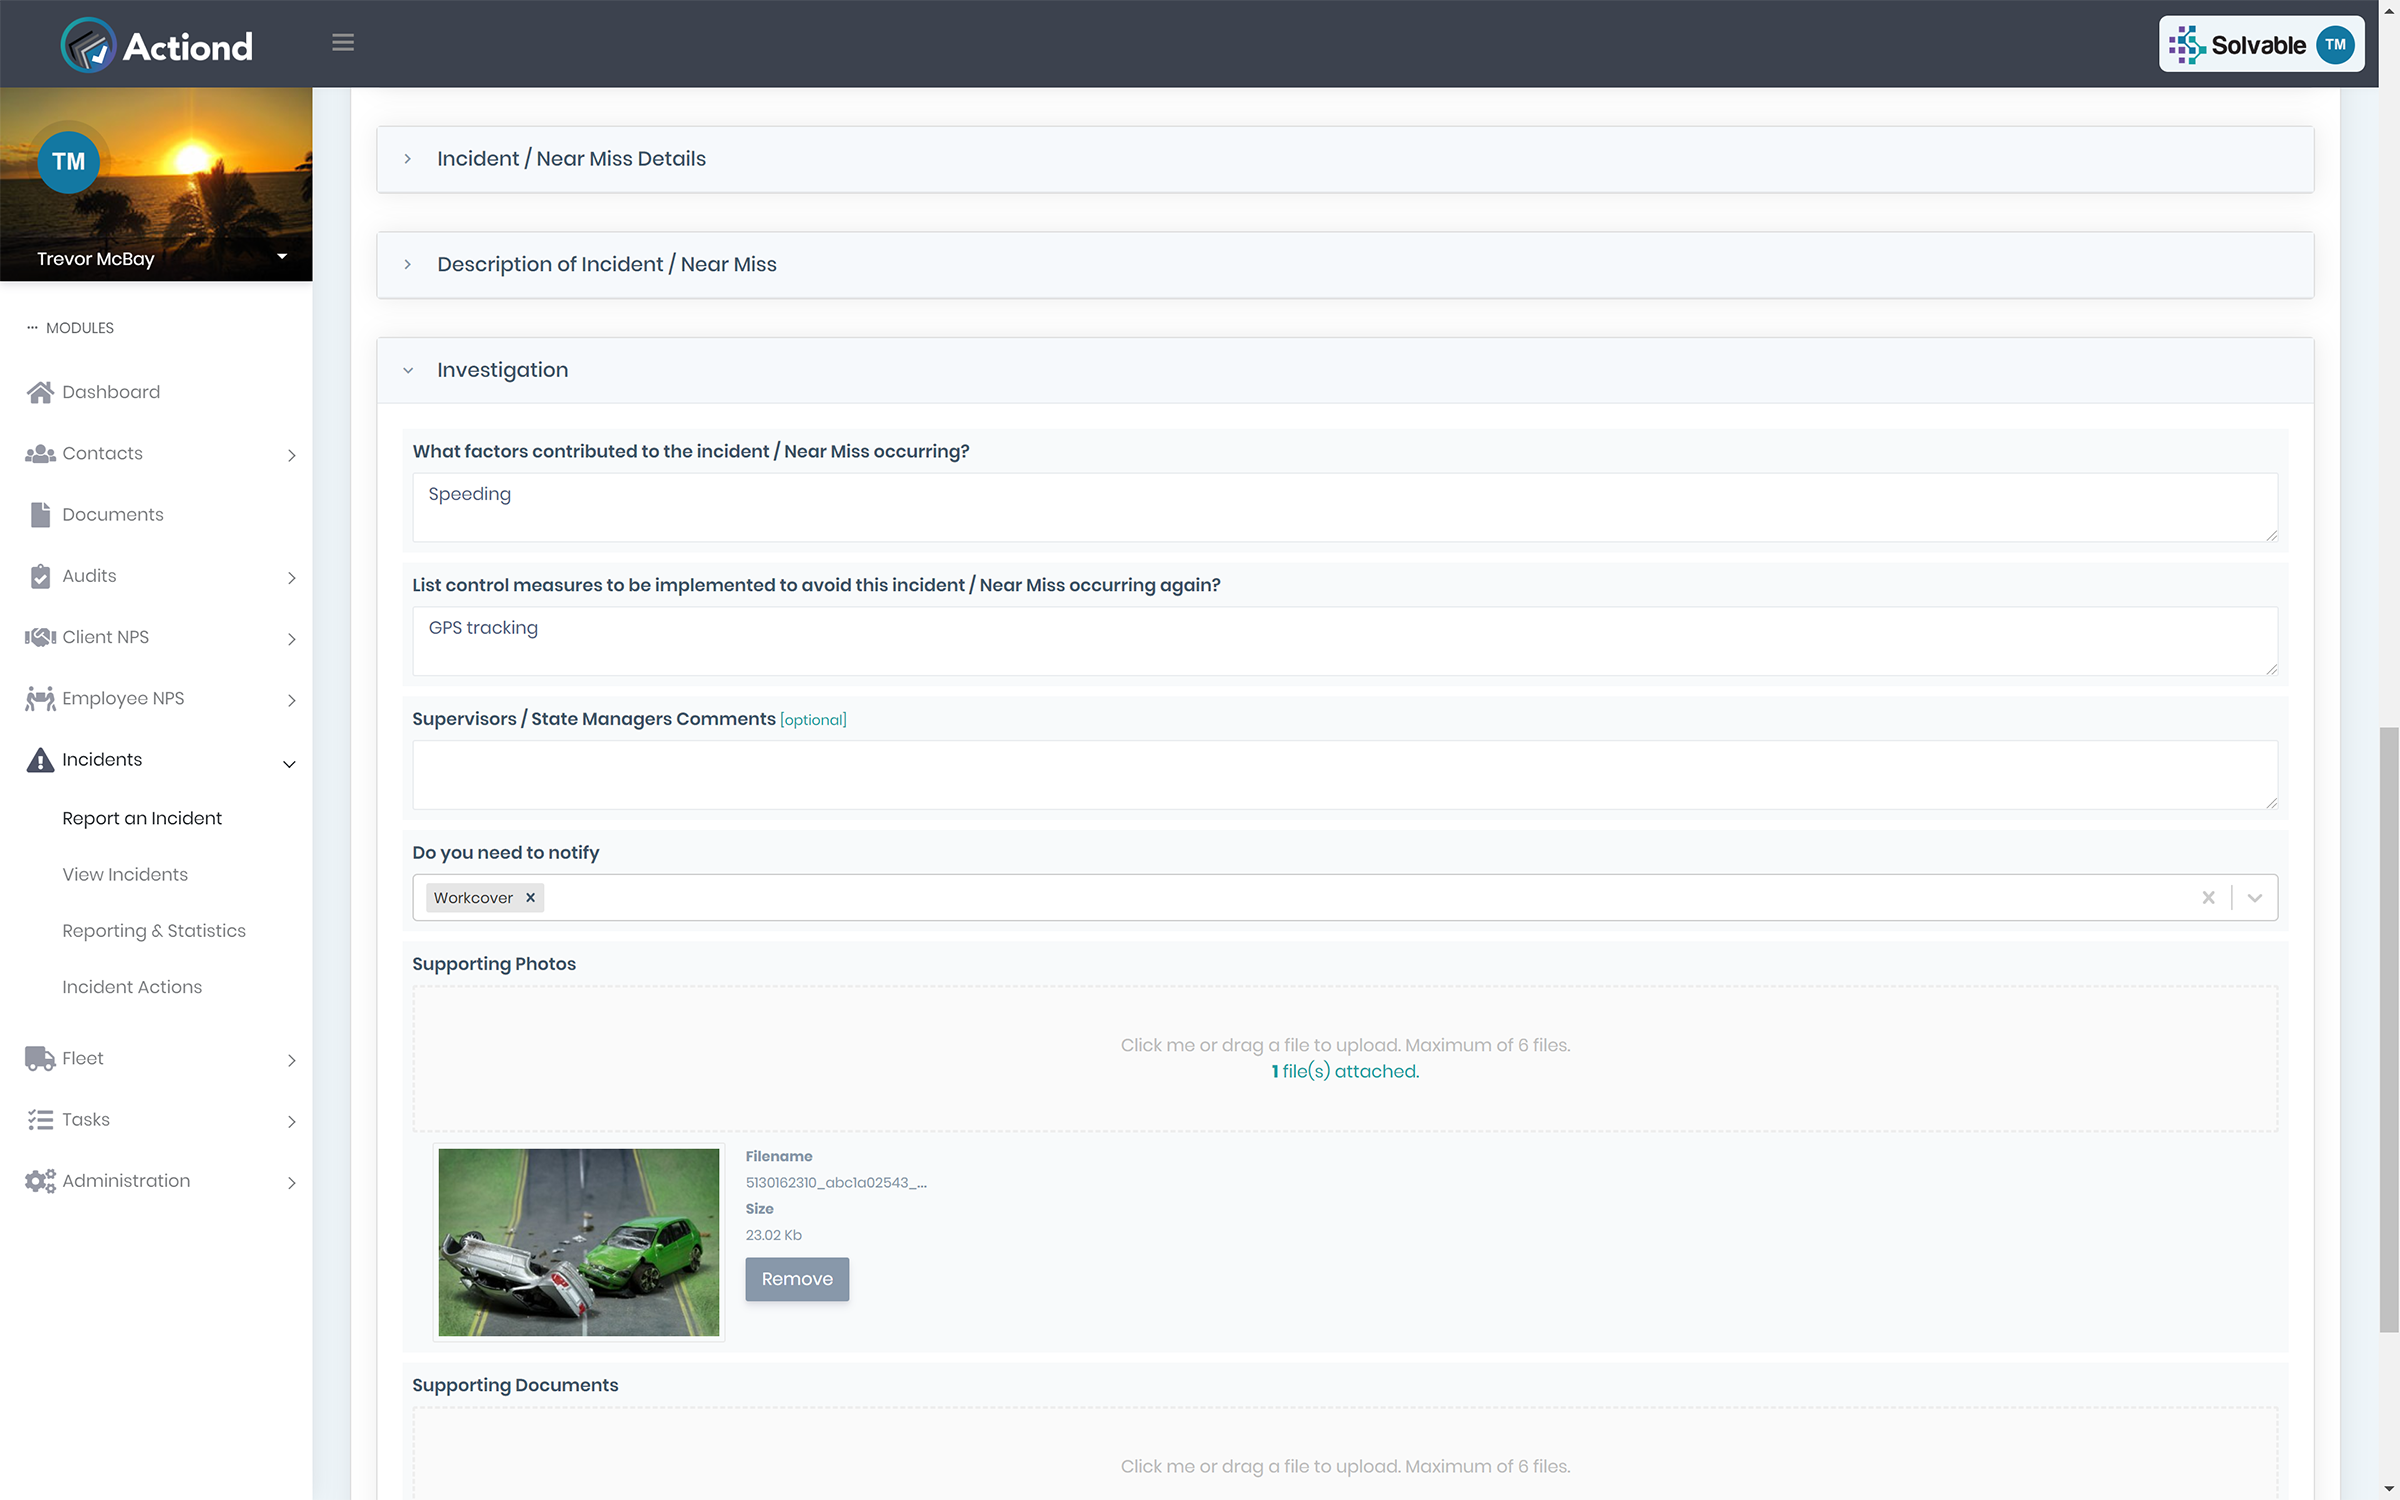Click the Fleet truck icon
This screenshot has height=1500, width=2400.
38,1056
